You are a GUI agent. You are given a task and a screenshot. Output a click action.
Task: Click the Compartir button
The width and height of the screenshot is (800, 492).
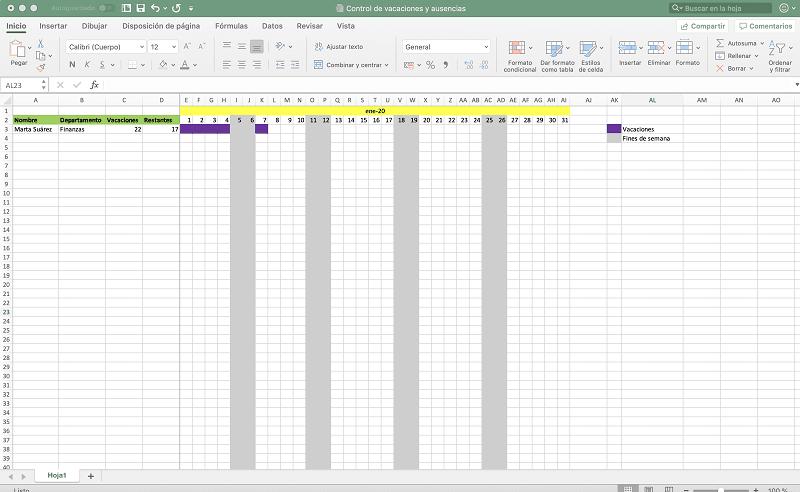[702, 26]
